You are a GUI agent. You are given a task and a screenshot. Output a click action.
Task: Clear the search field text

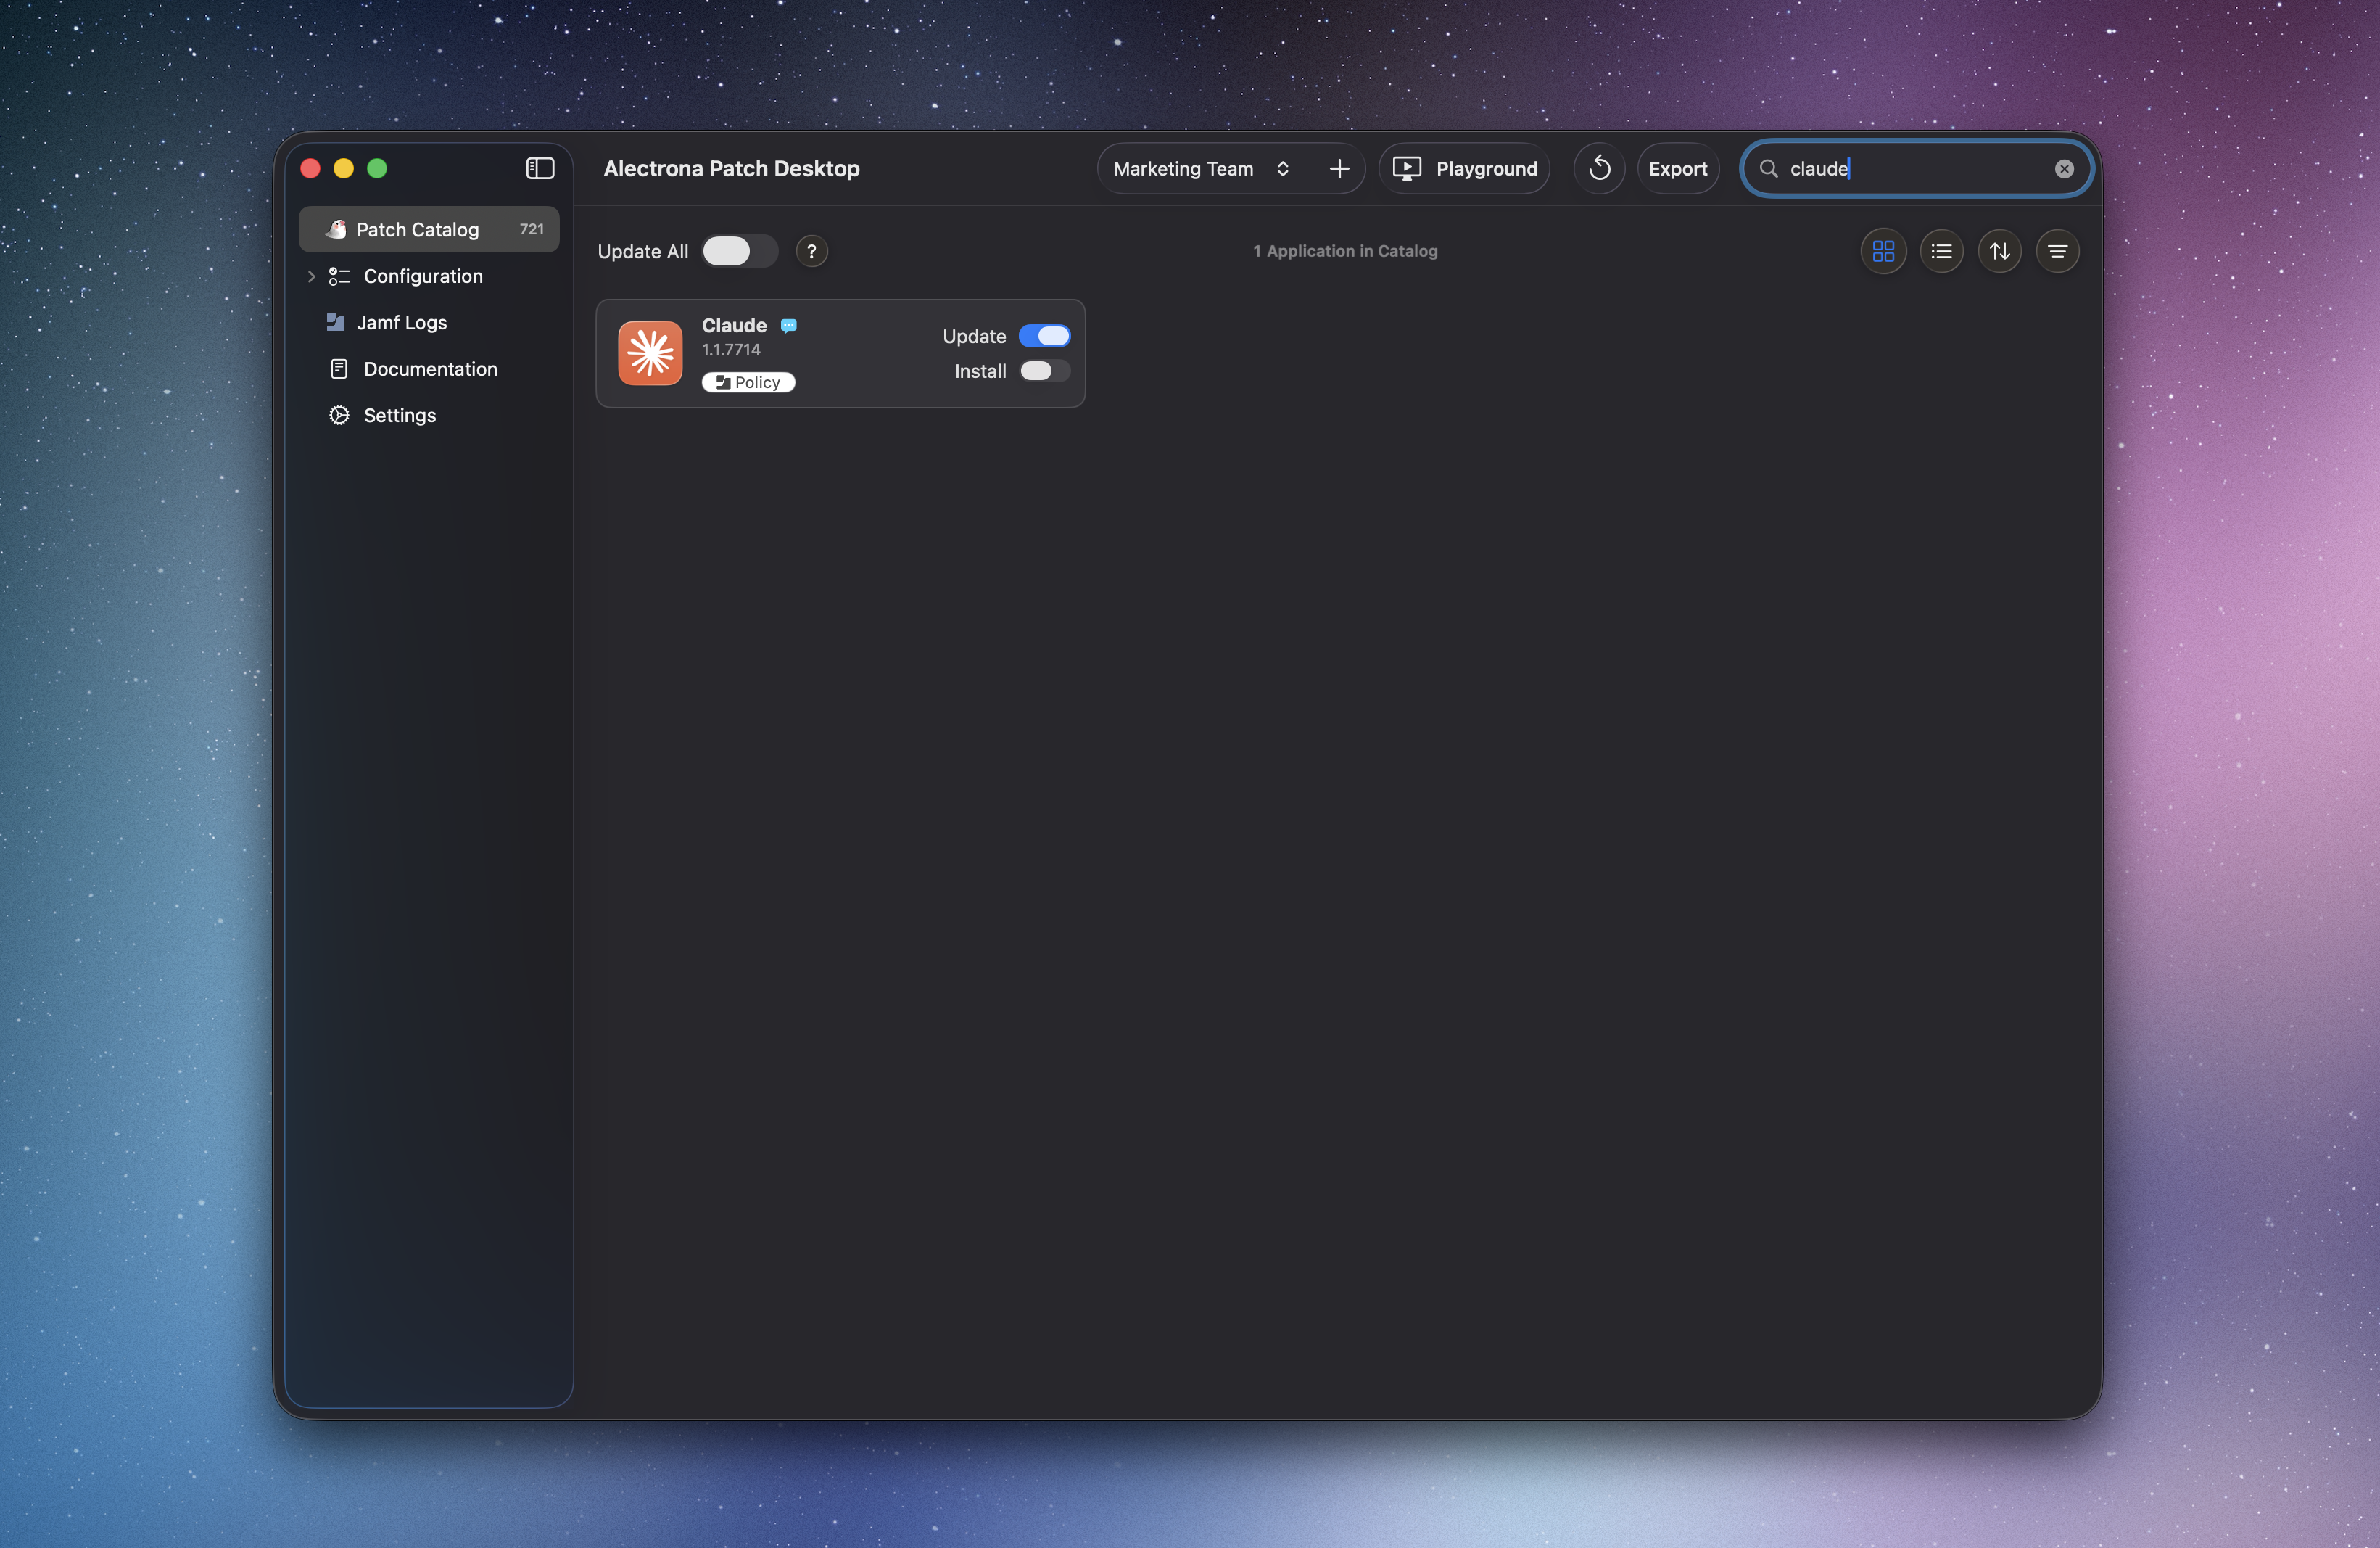(2063, 168)
